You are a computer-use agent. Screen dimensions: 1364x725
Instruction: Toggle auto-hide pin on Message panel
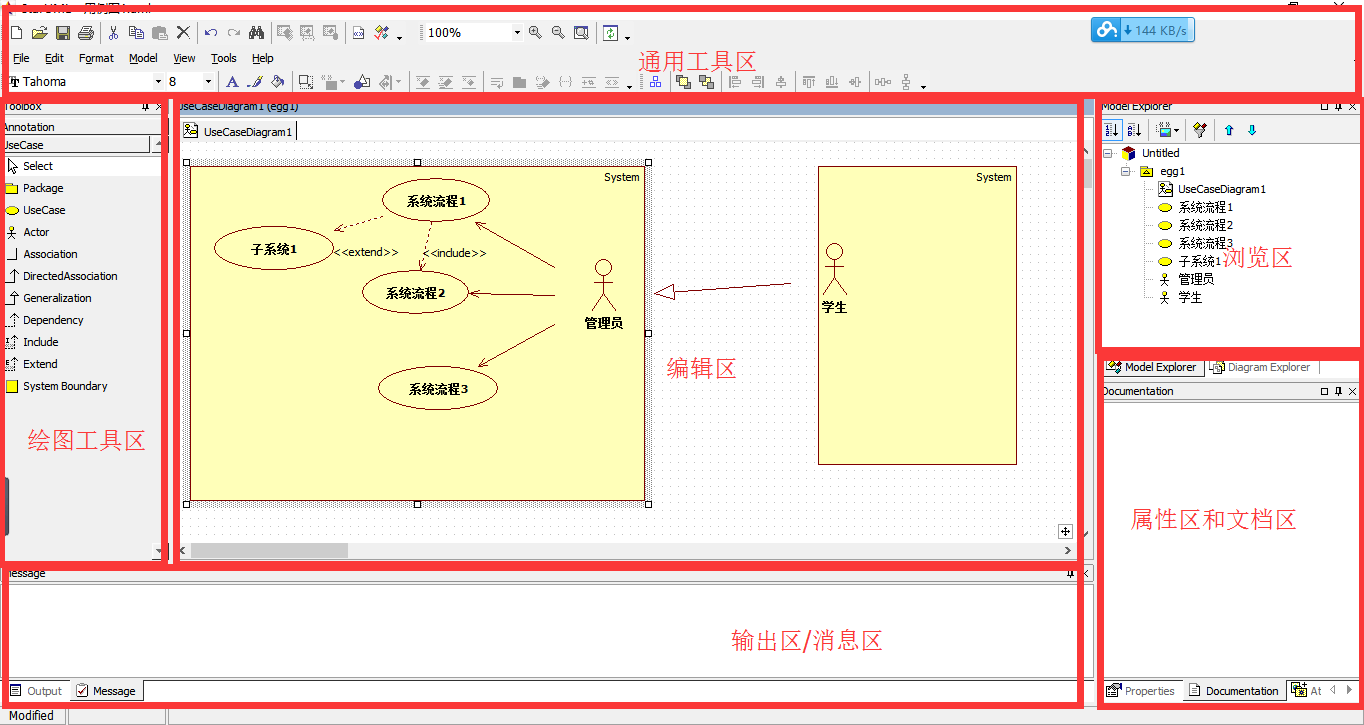pyautogui.click(x=1071, y=573)
